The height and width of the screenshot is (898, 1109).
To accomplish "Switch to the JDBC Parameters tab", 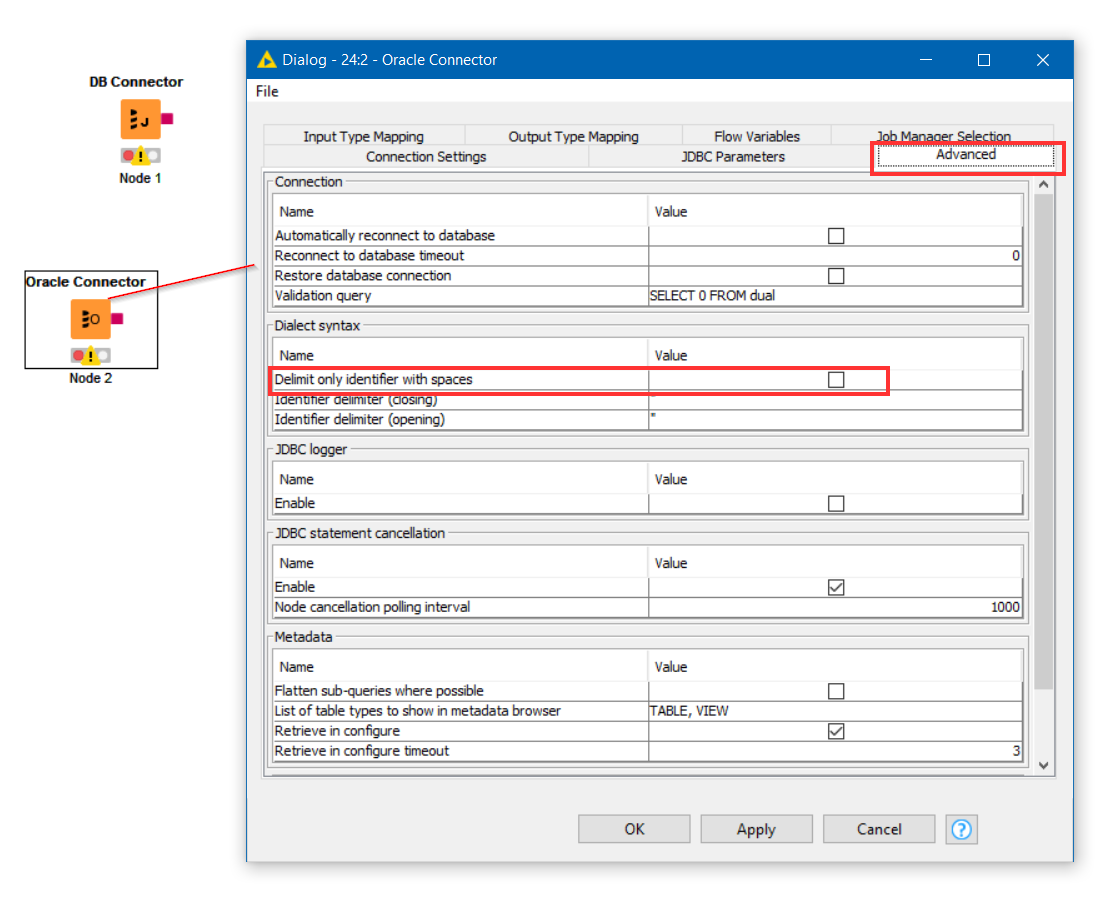I will click(733, 156).
